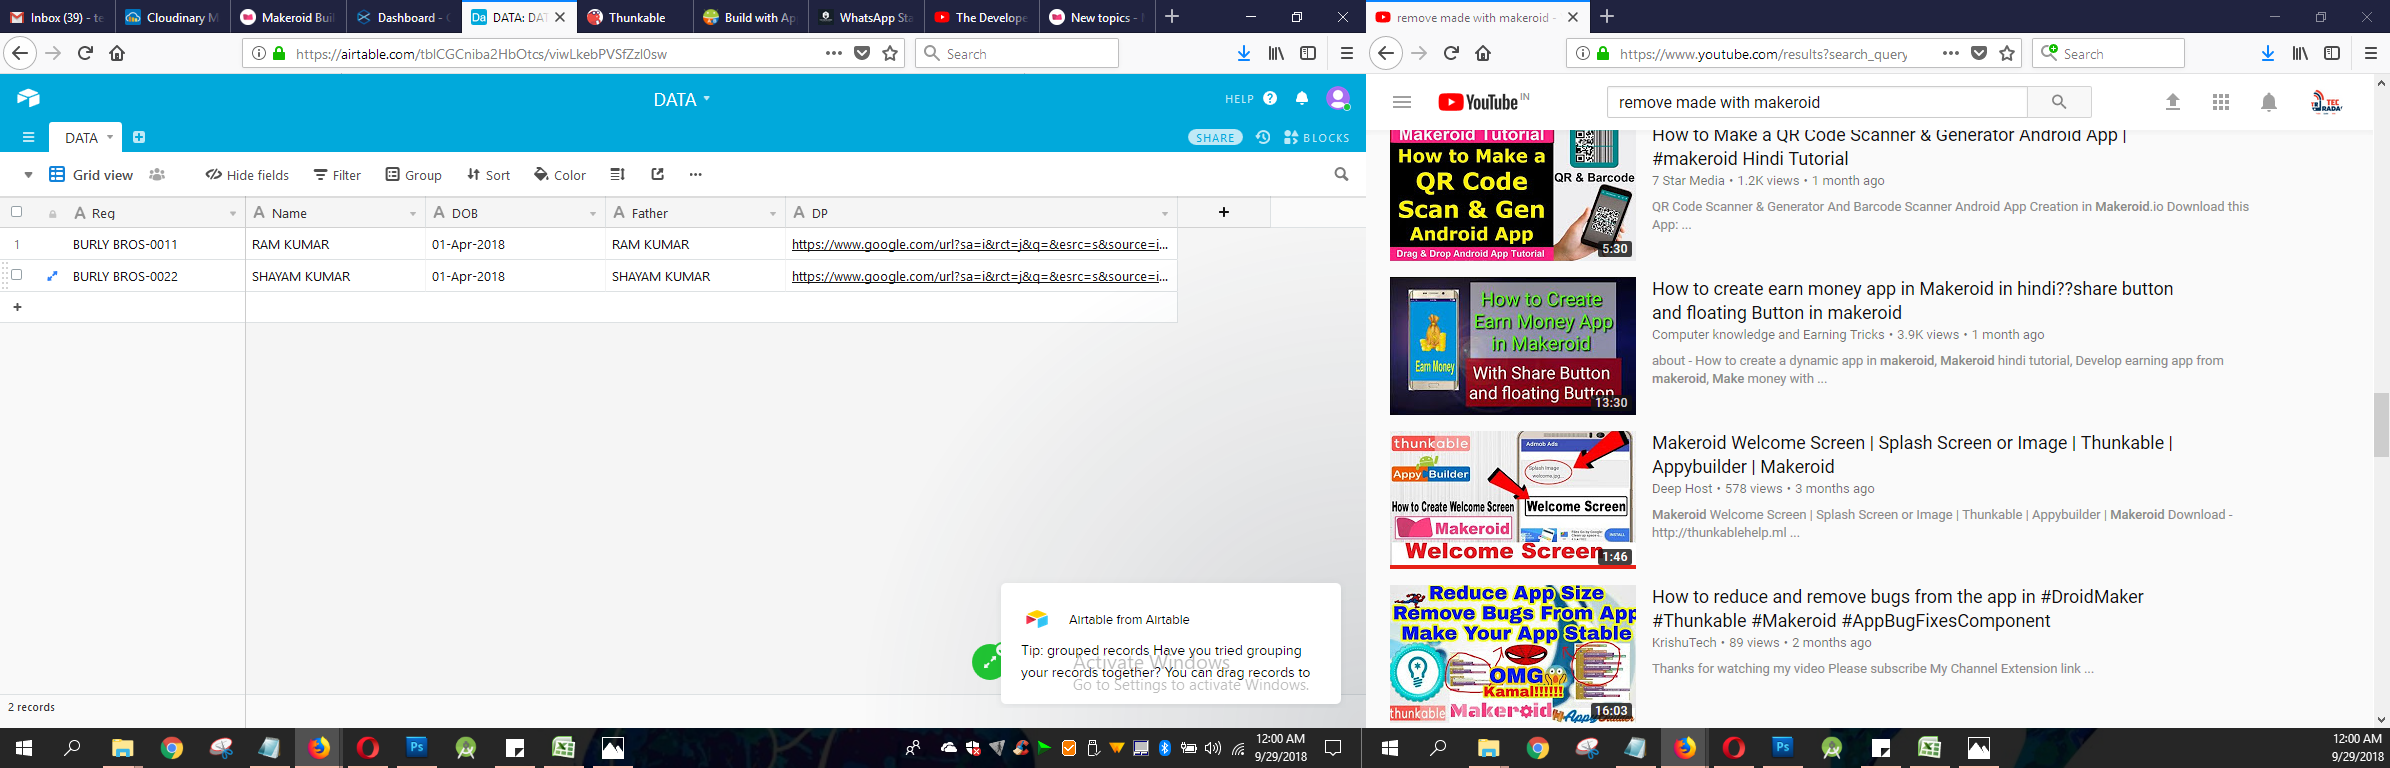Open BLOCKS panel in Airtable
This screenshot has height=768, width=2390.
coord(1316,137)
